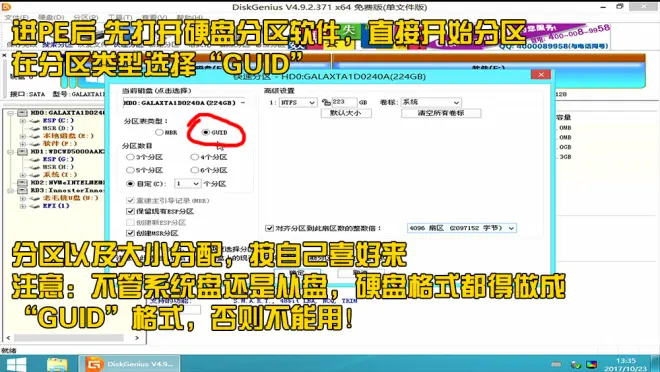The height and width of the screenshot is (372, 660).
Task: Click the lock icon beside size field
Action: (326, 102)
